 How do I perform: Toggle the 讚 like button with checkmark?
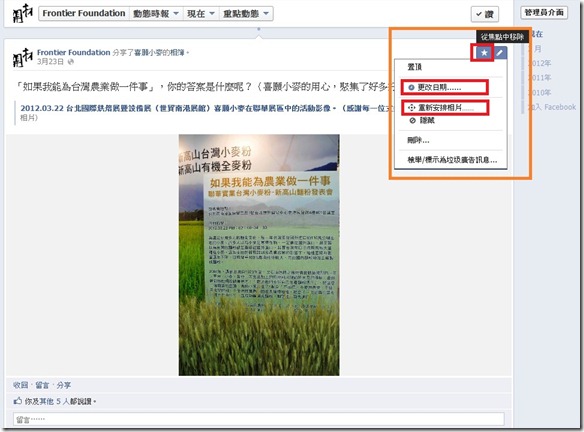click(485, 15)
